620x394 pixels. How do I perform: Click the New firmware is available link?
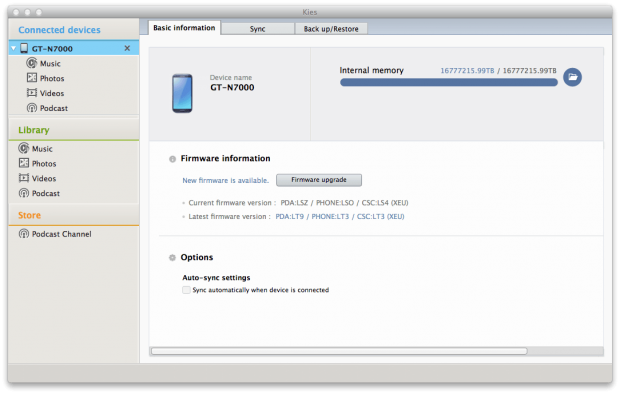(225, 180)
